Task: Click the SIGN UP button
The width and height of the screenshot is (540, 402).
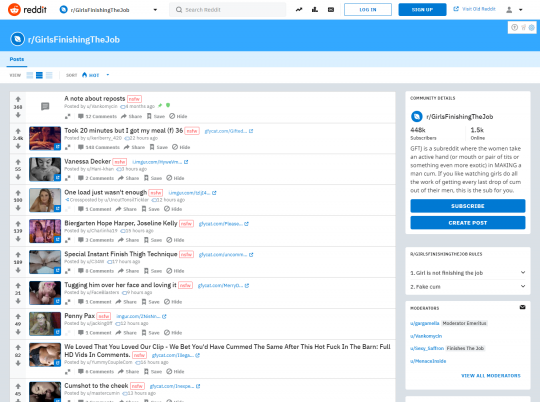Action: pyautogui.click(x=422, y=10)
